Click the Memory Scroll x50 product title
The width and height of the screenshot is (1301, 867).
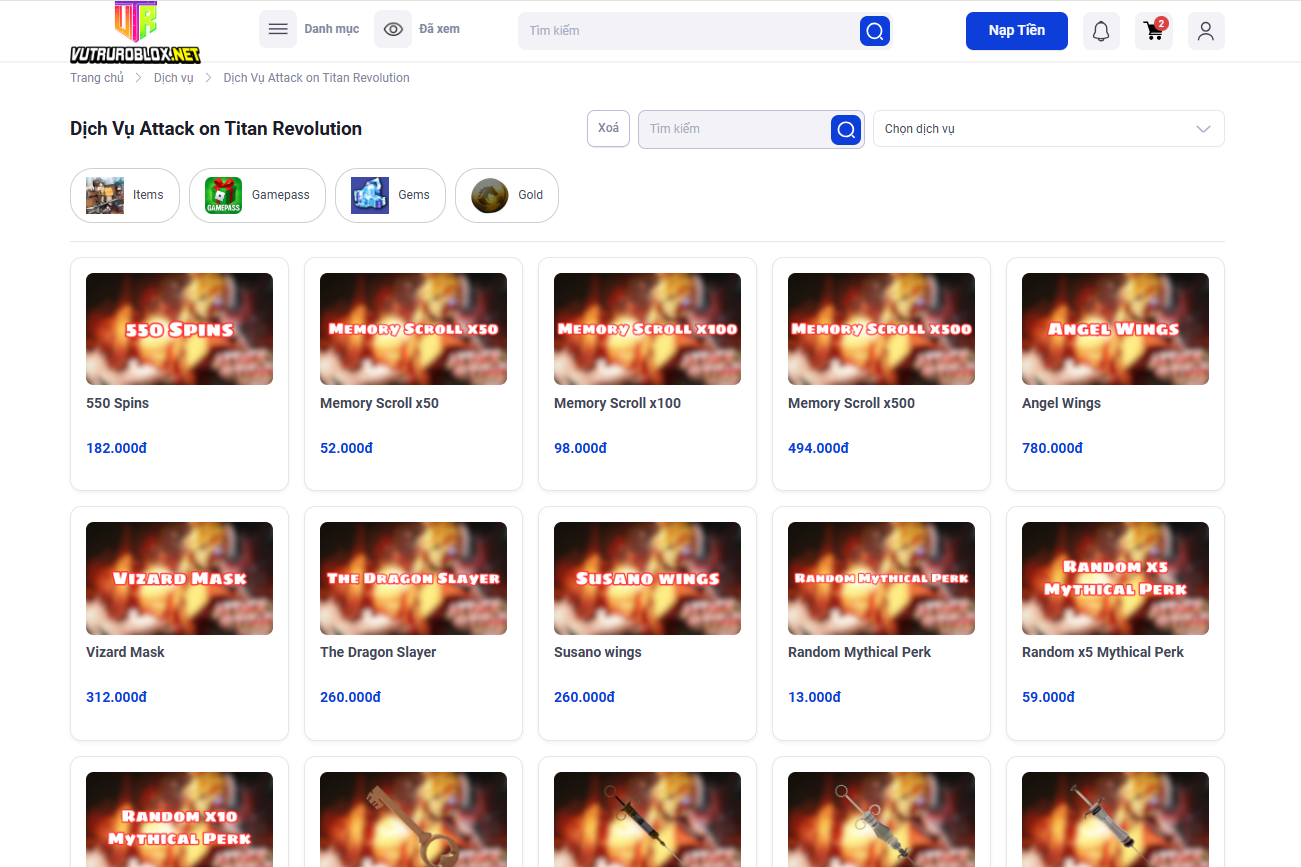pyautogui.click(x=379, y=403)
